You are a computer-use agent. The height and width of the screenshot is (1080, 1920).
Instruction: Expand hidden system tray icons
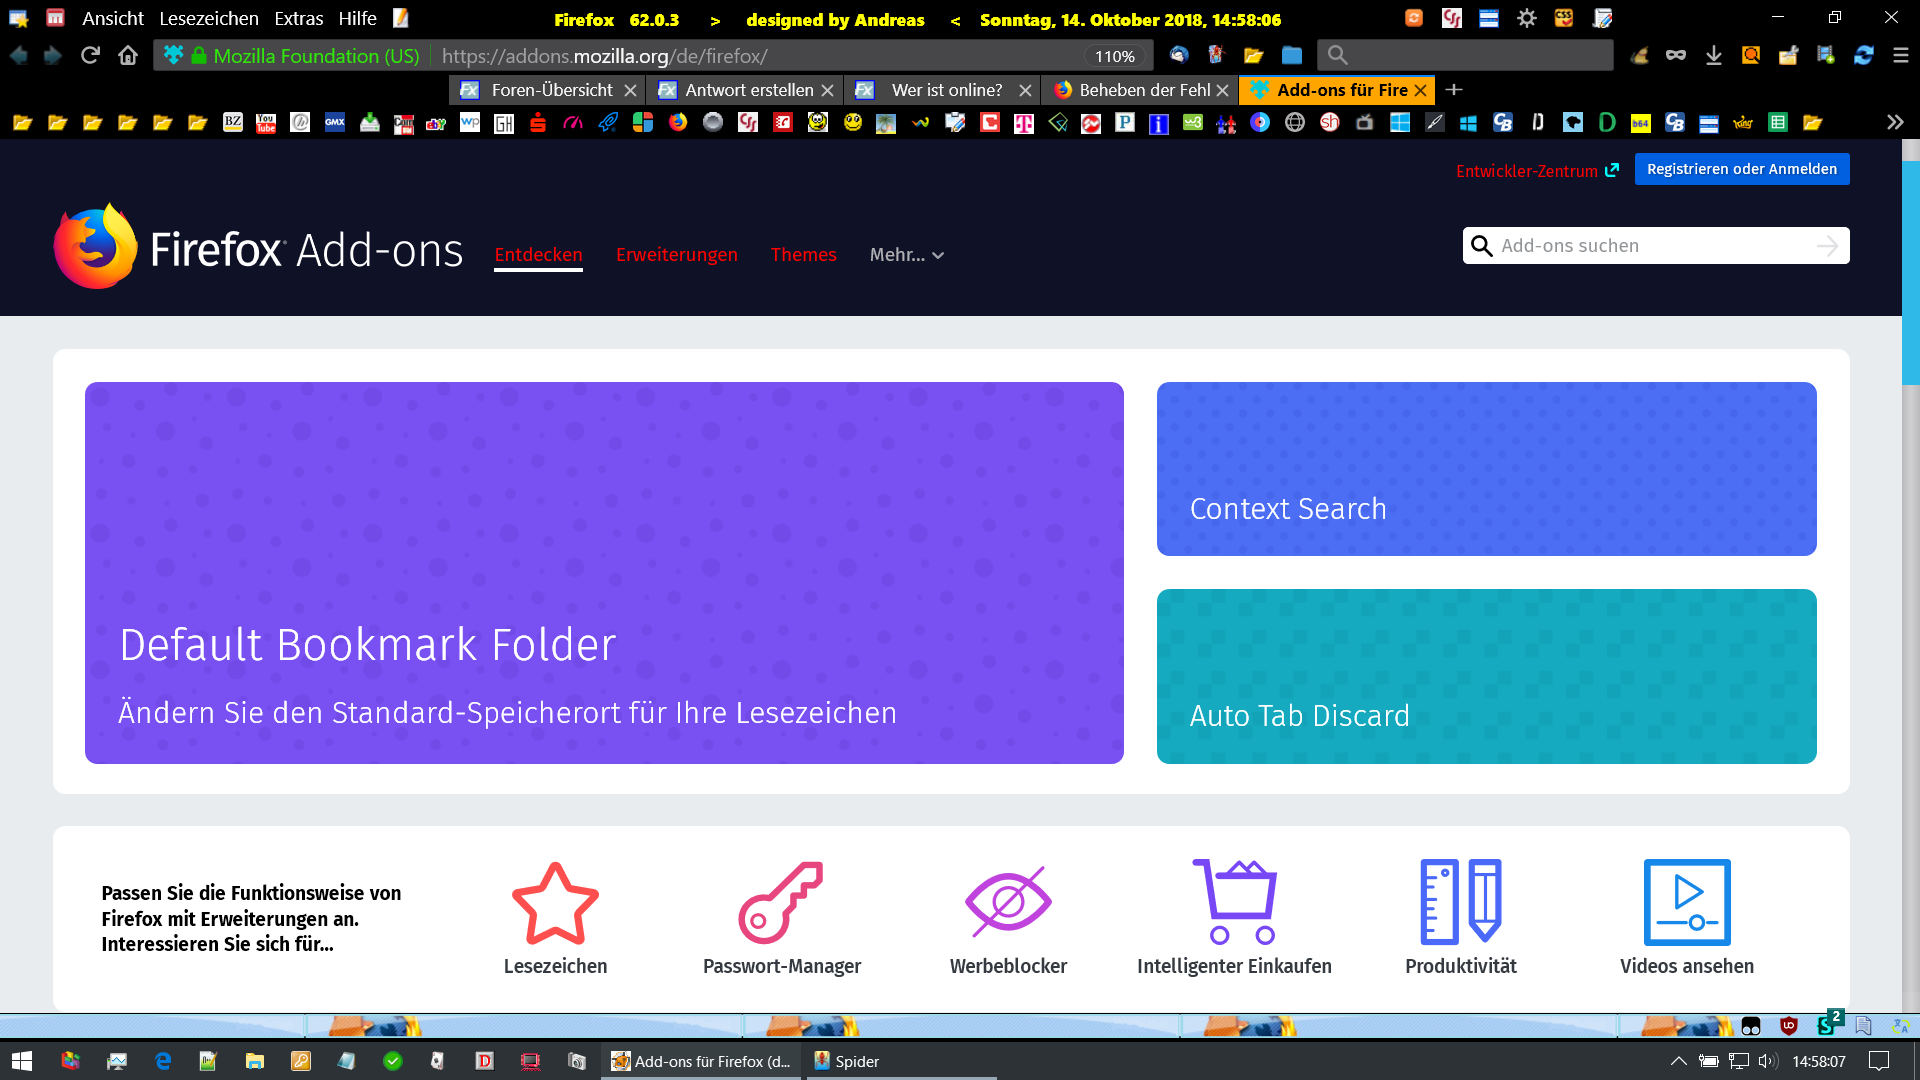point(1678,1061)
